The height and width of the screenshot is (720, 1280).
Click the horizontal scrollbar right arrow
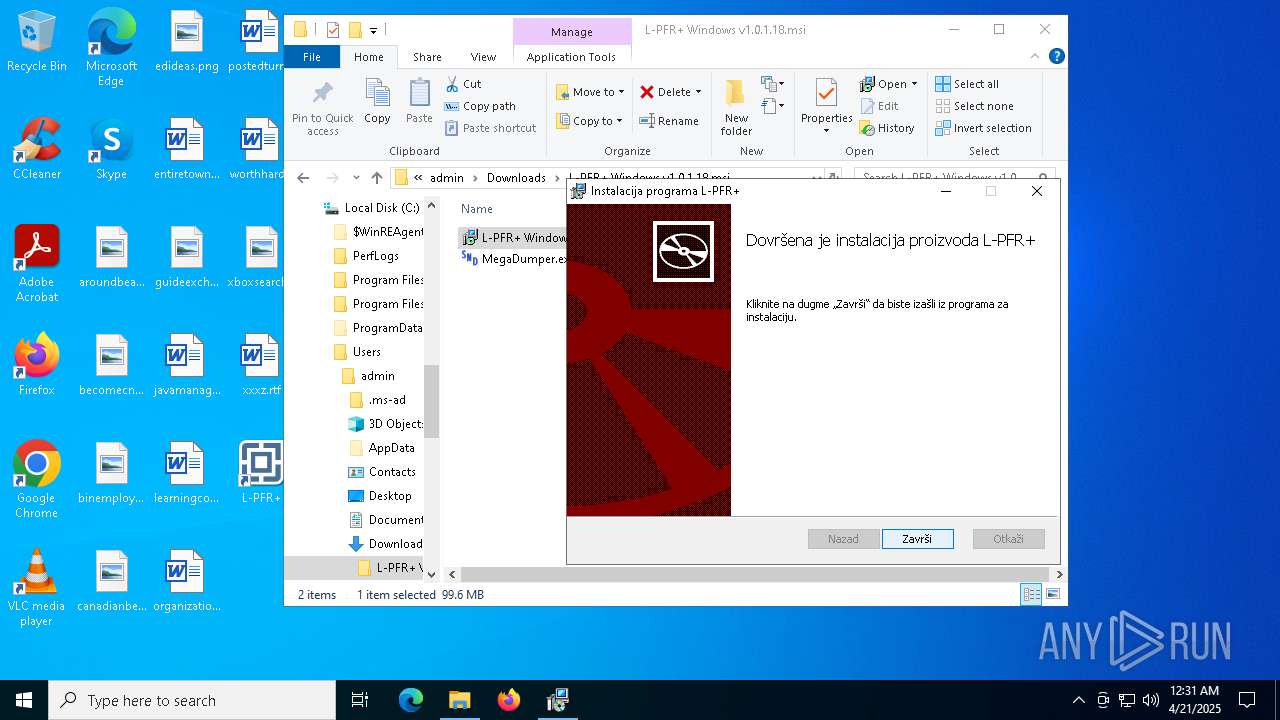point(1059,574)
